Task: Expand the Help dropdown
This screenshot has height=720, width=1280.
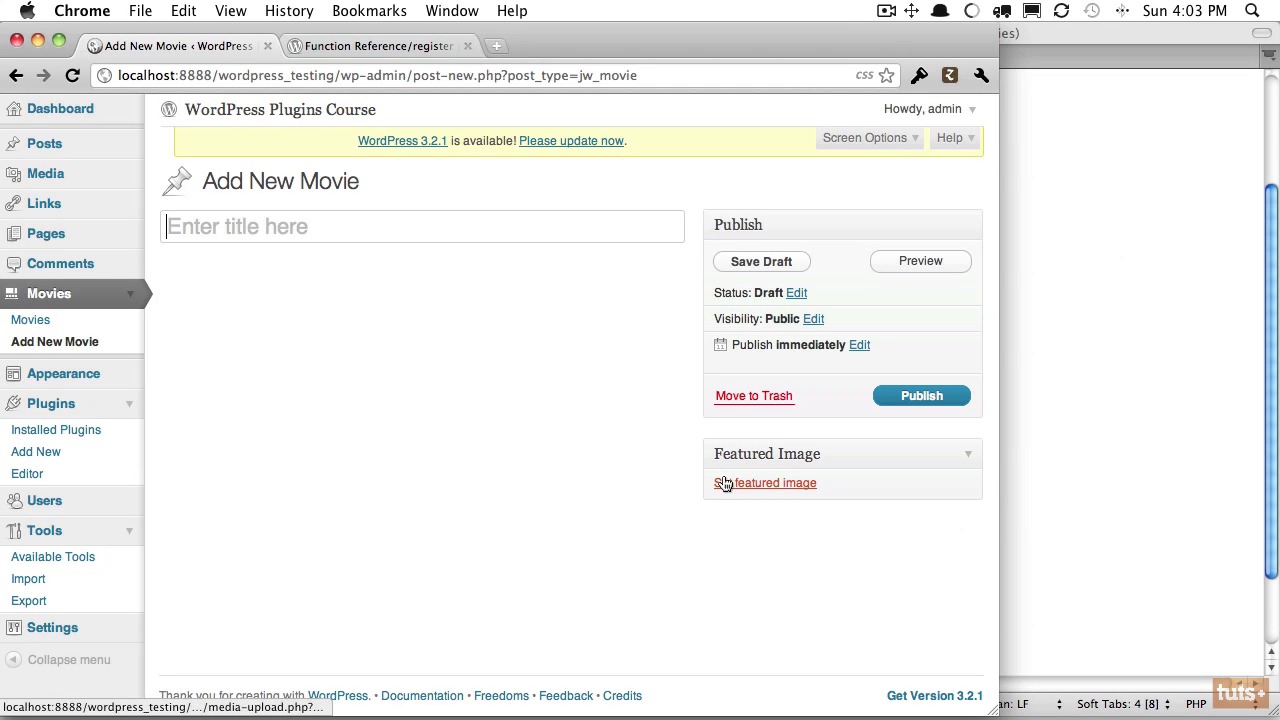Action: point(956,138)
